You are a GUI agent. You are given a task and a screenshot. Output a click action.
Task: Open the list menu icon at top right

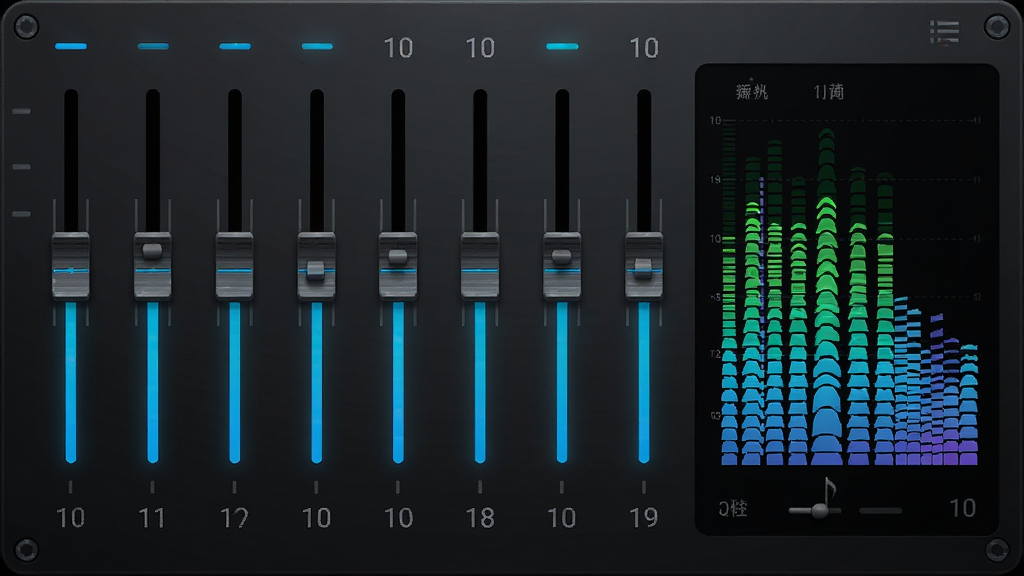944,32
